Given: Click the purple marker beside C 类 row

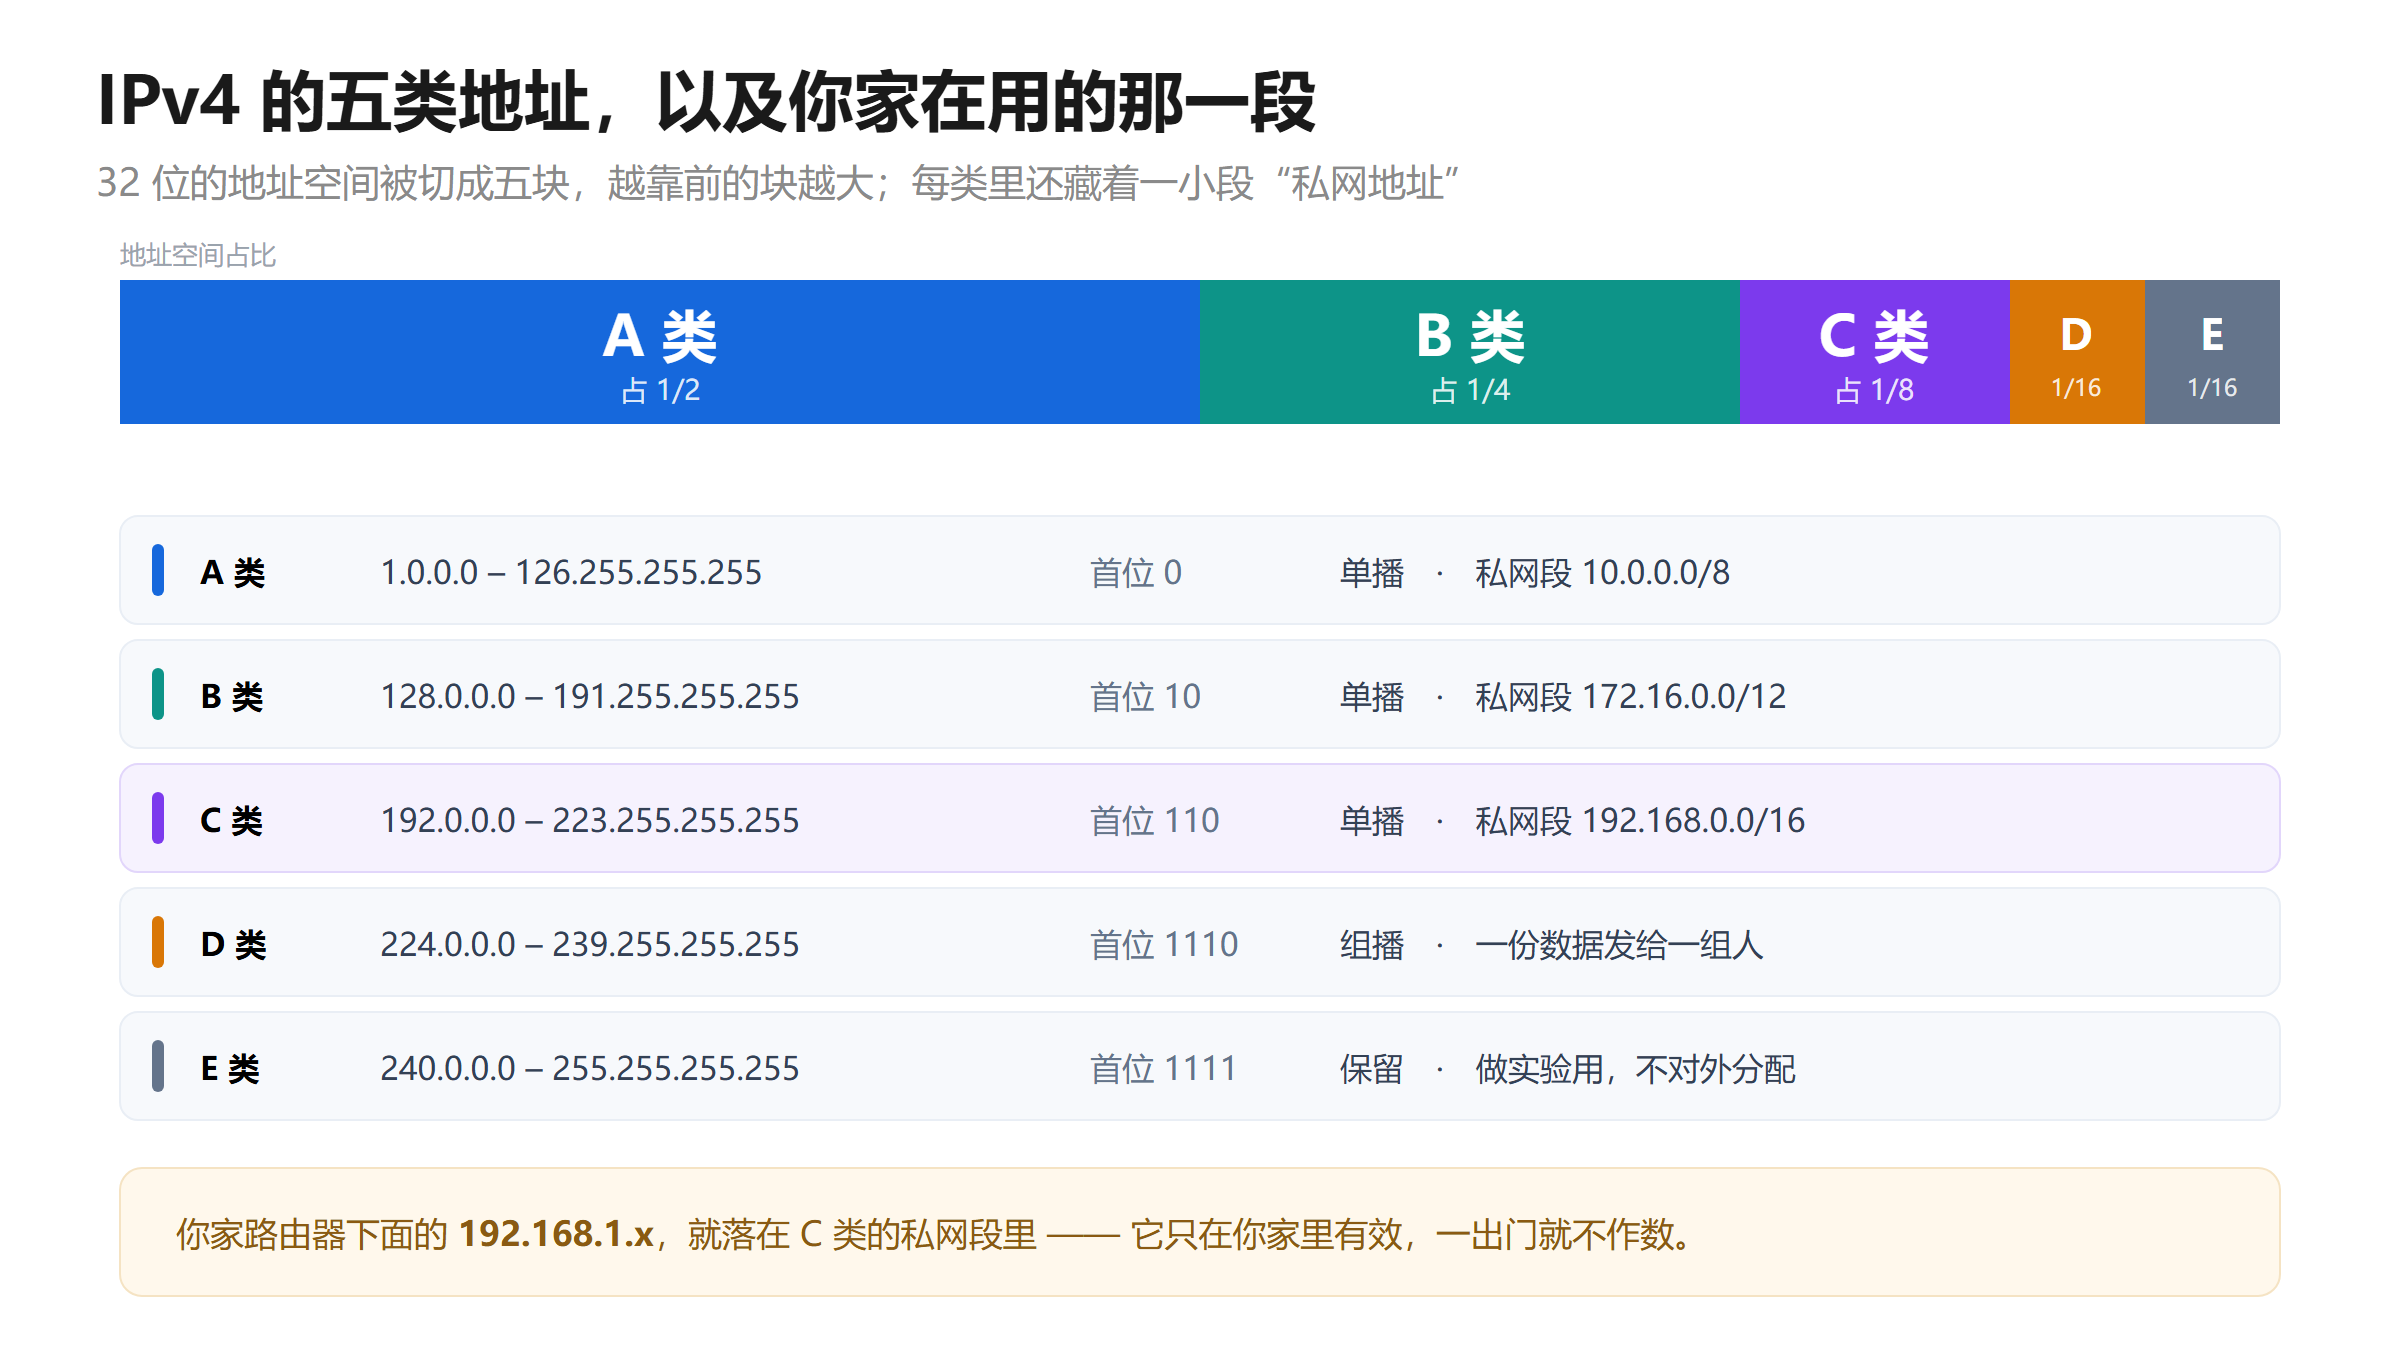Looking at the screenshot, I should [158, 818].
